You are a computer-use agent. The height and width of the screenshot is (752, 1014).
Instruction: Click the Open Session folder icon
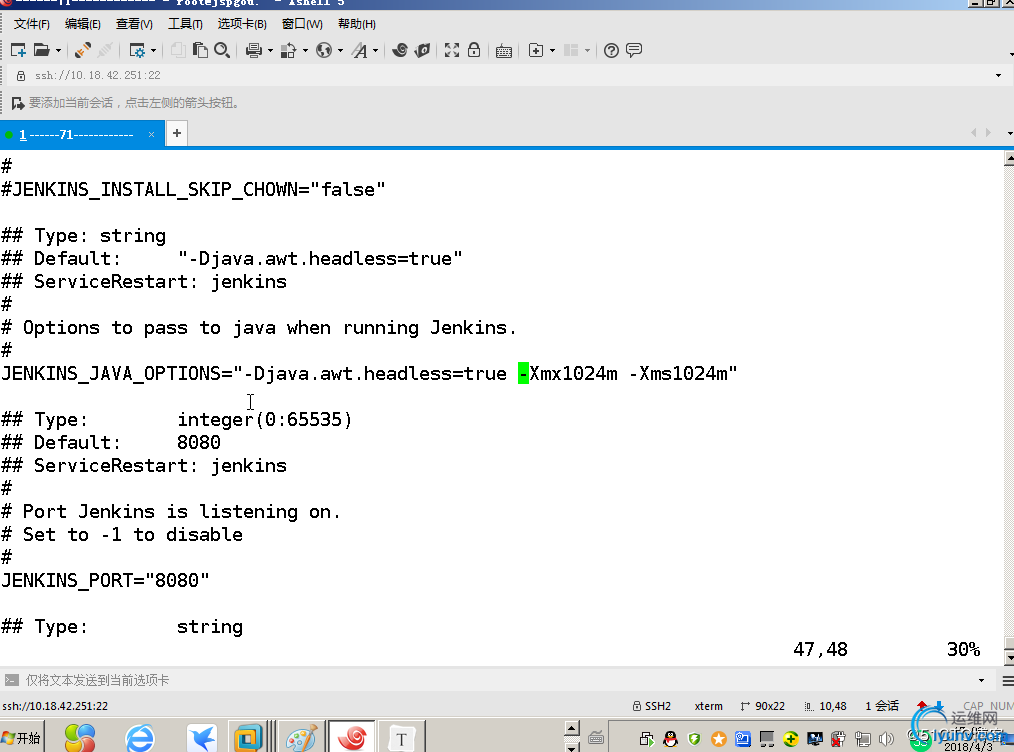(41, 50)
